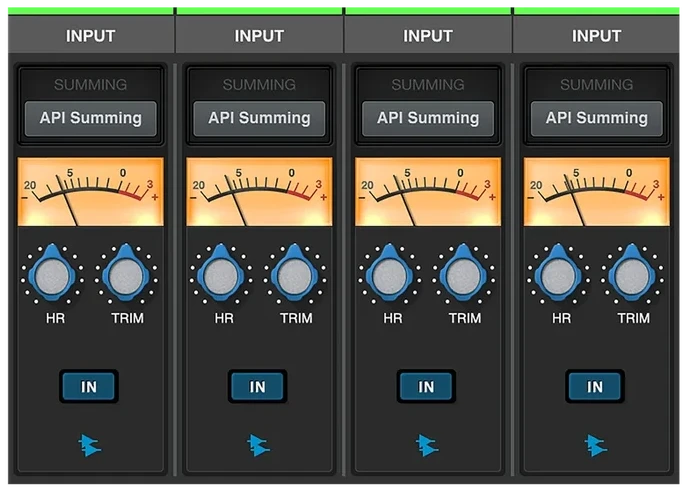This screenshot has width=687, height=492.
Task: Click the VU meter in fourth channel
Action: pos(597,192)
